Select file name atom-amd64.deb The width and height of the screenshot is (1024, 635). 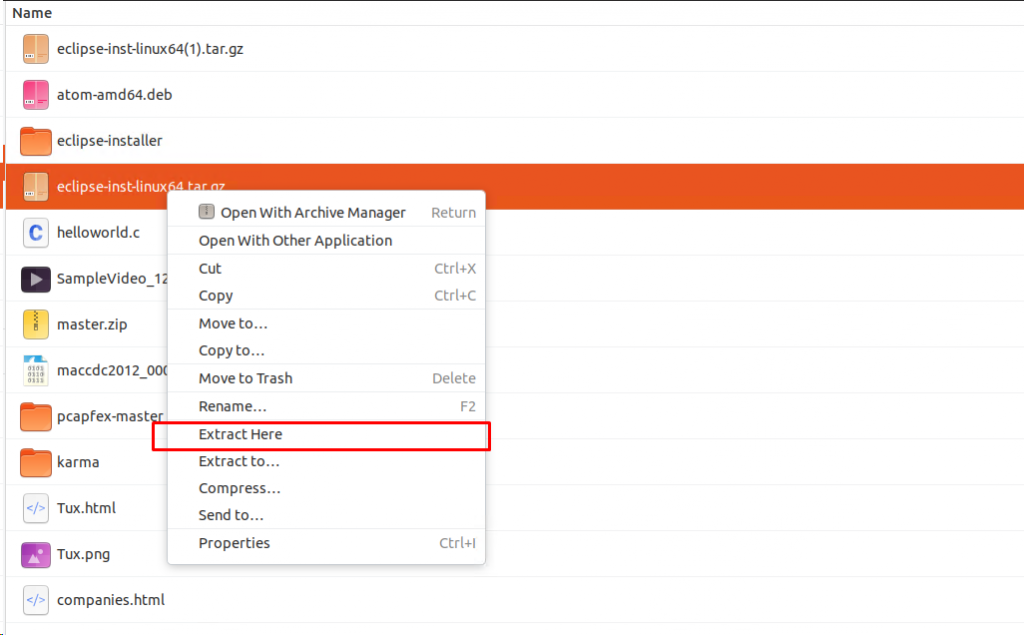(x=114, y=95)
